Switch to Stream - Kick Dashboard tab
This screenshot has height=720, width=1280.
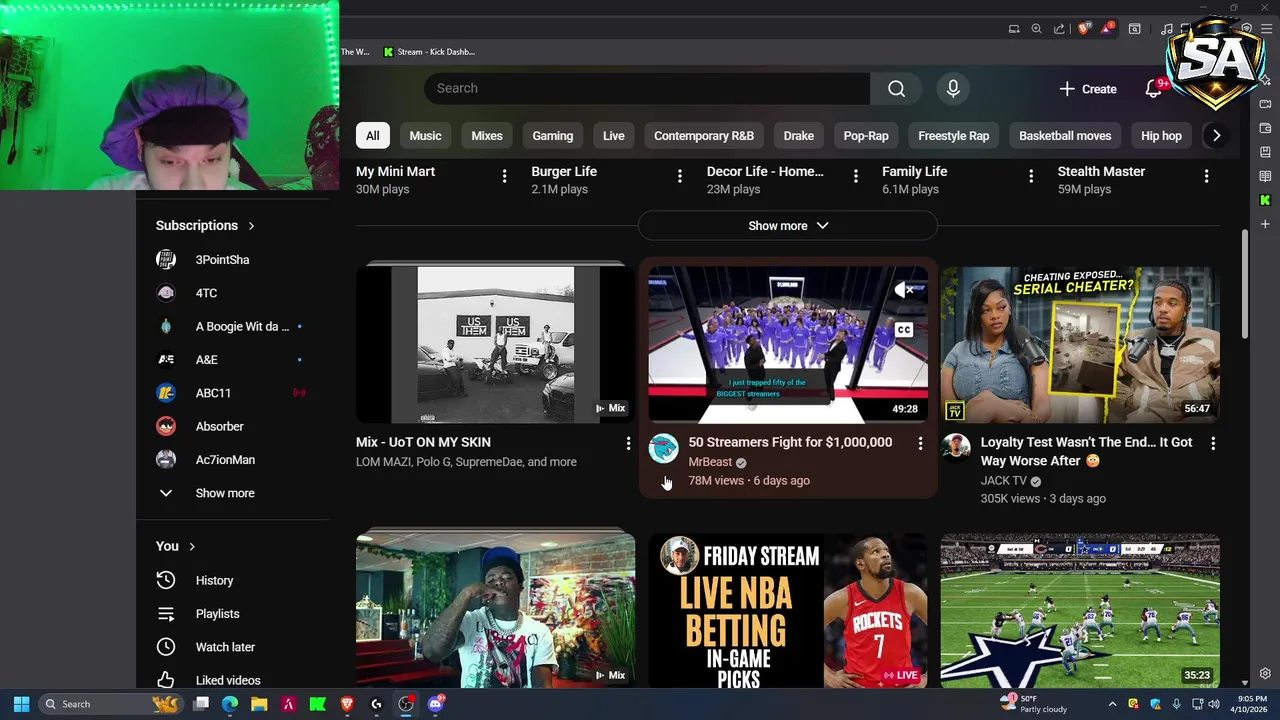pos(429,52)
